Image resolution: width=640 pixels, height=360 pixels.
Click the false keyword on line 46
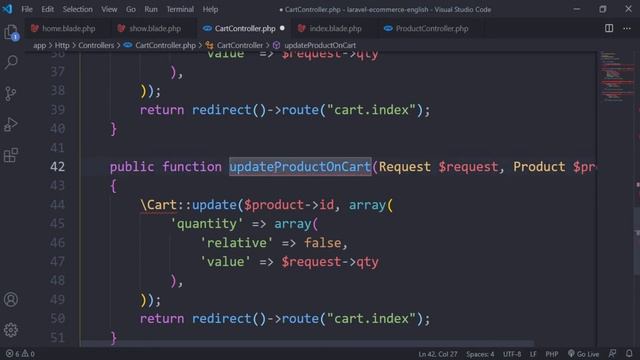pyautogui.click(x=322, y=243)
